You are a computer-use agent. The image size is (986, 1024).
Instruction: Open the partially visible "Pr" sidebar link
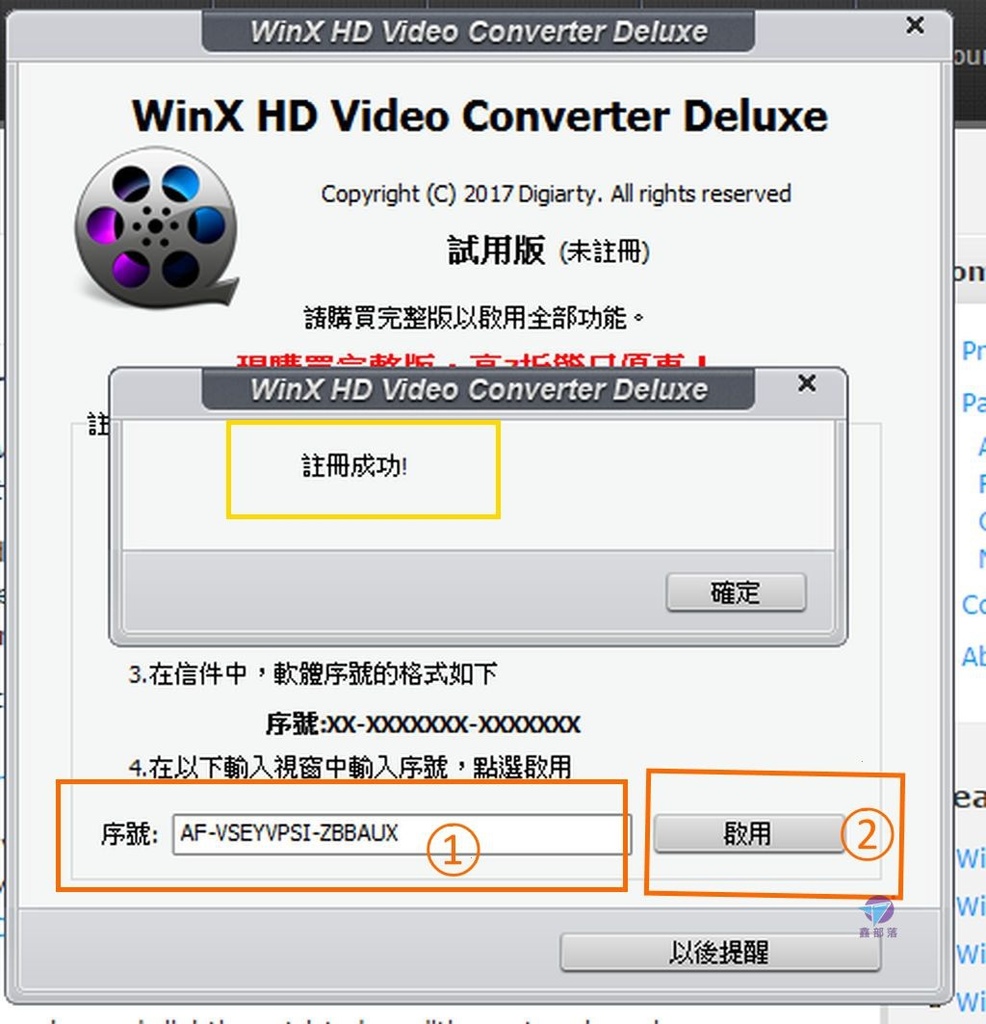pyautogui.click(x=973, y=351)
